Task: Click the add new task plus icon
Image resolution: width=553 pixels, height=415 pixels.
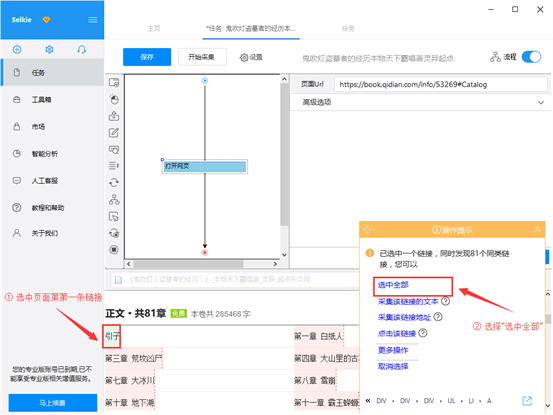Action: pyautogui.click(x=17, y=49)
